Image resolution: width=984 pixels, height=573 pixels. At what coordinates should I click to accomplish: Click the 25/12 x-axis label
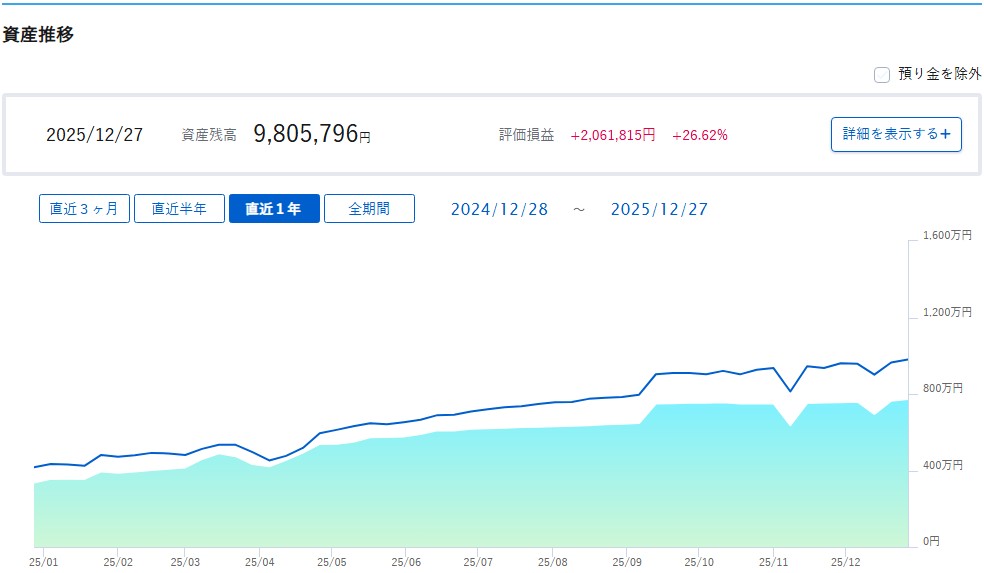845,562
